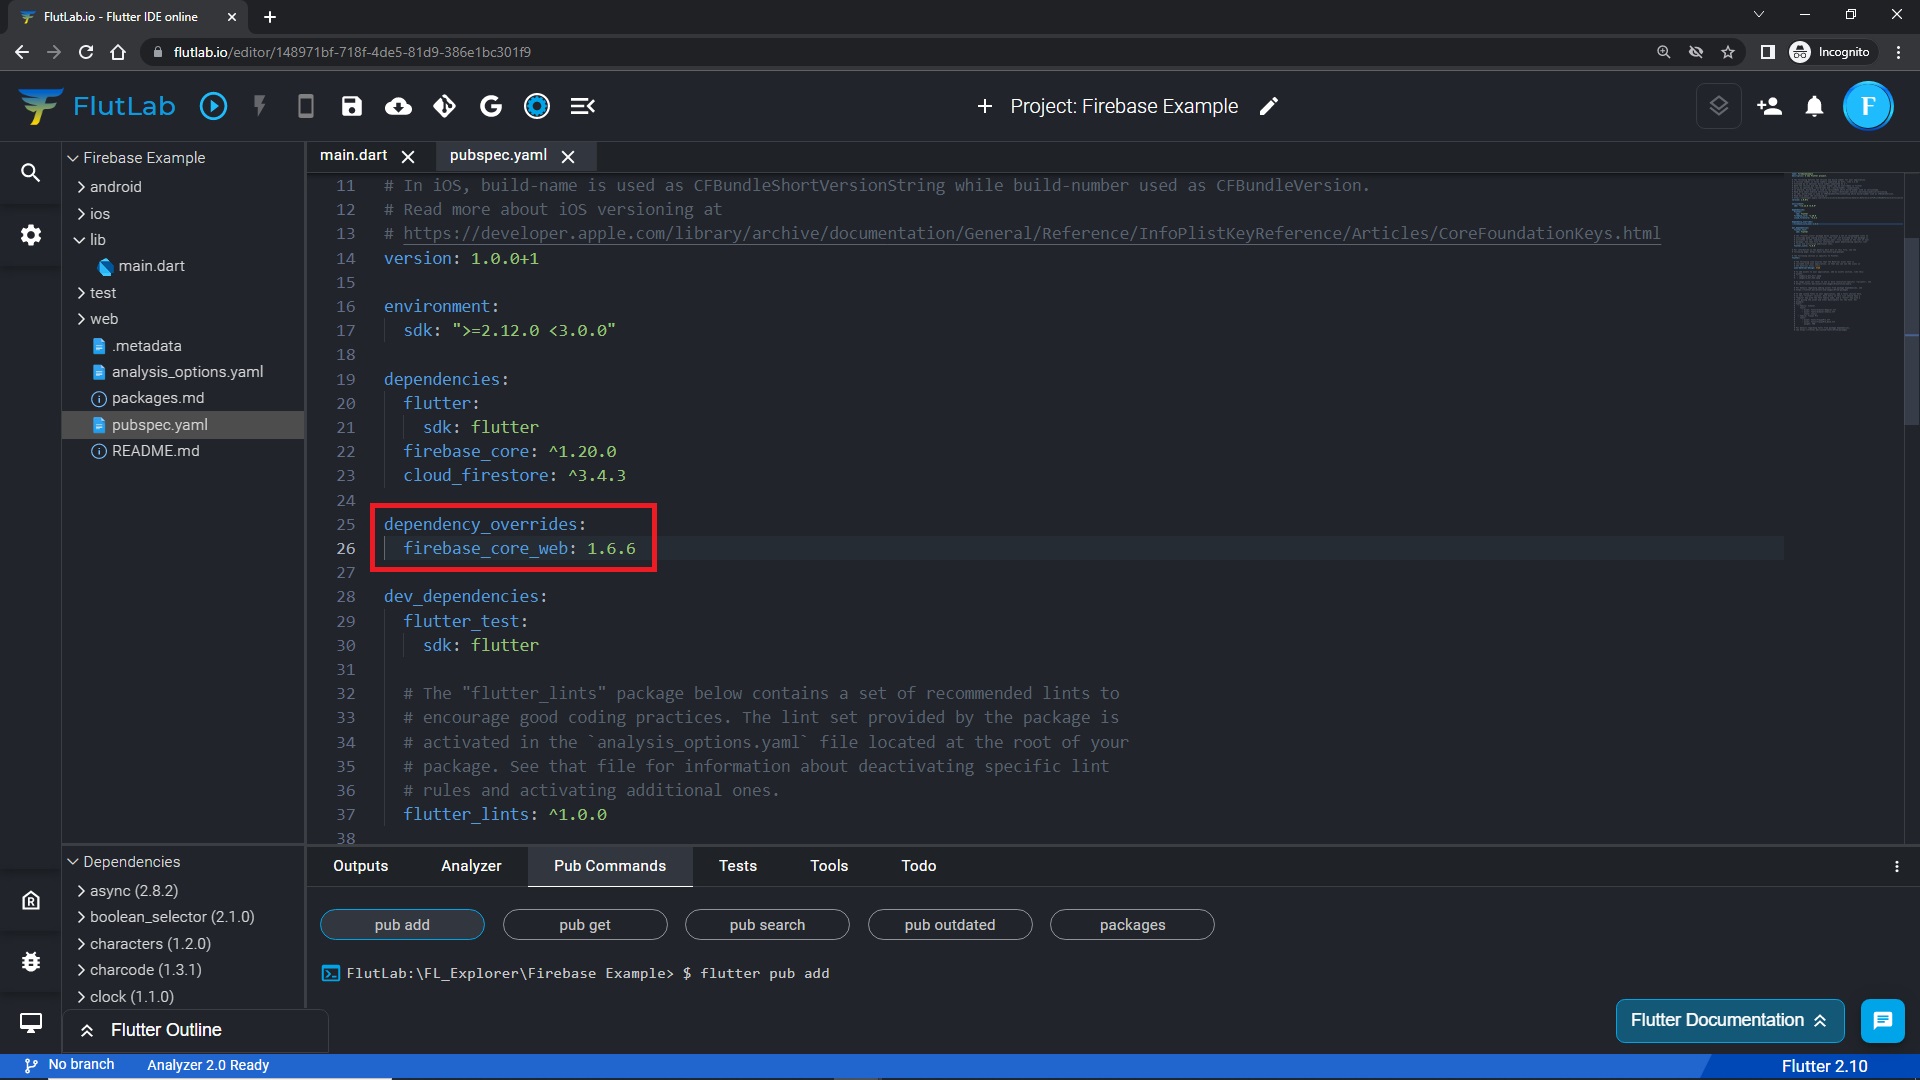Select the Pub Commands tab
The height and width of the screenshot is (1080, 1920).
coord(610,866)
